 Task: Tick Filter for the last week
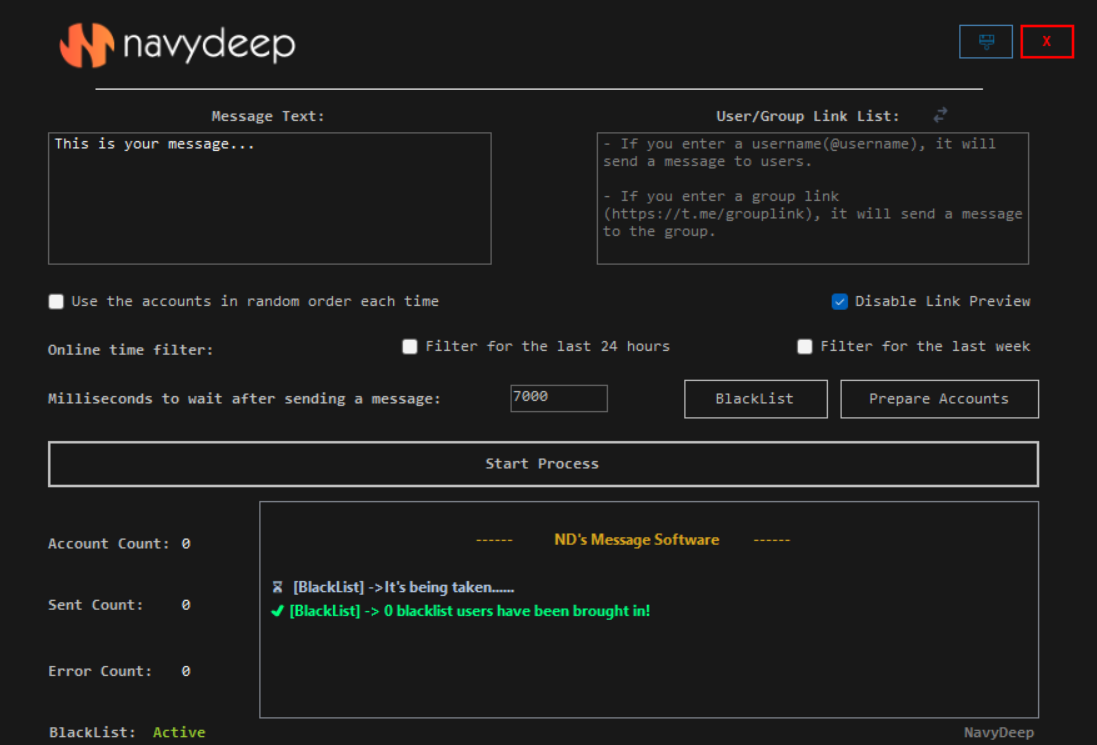(805, 346)
